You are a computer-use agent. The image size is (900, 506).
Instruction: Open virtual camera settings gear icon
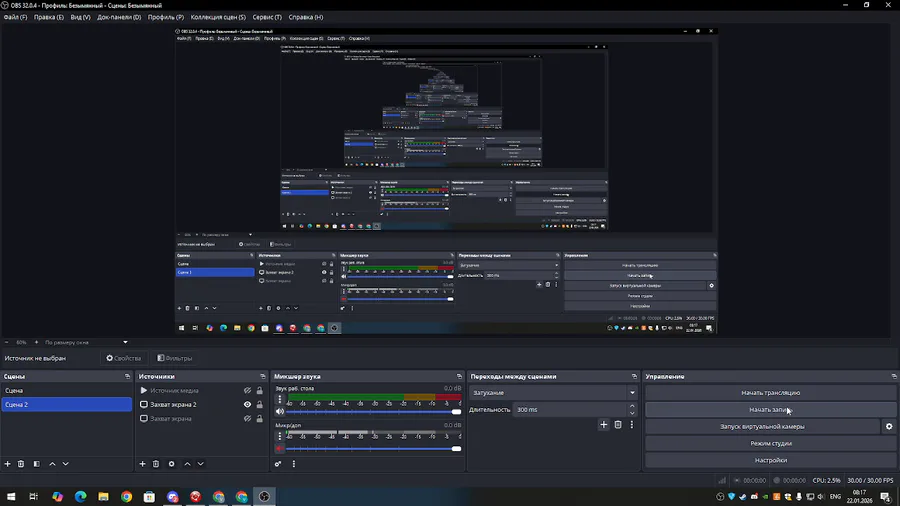pos(889,426)
